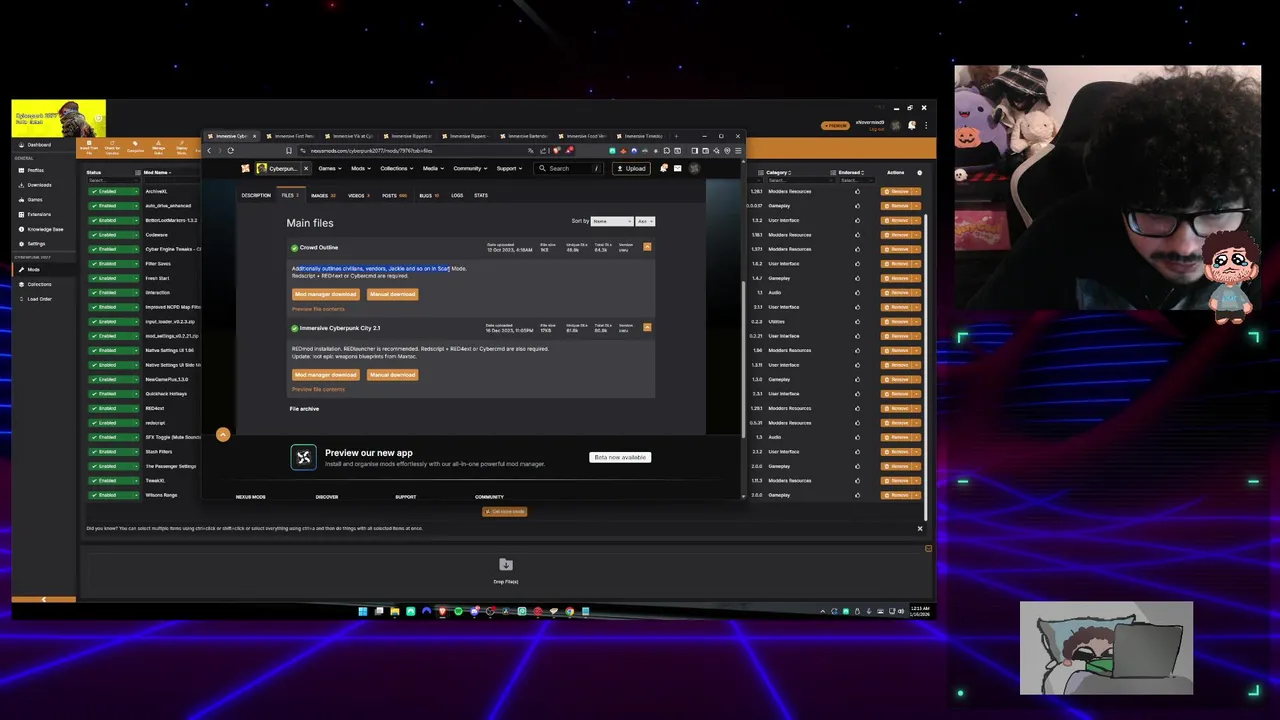The height and width of the screenshot is (720, 1280).
Task: Switch to the BUGS tab
Action: coord(427,195)
